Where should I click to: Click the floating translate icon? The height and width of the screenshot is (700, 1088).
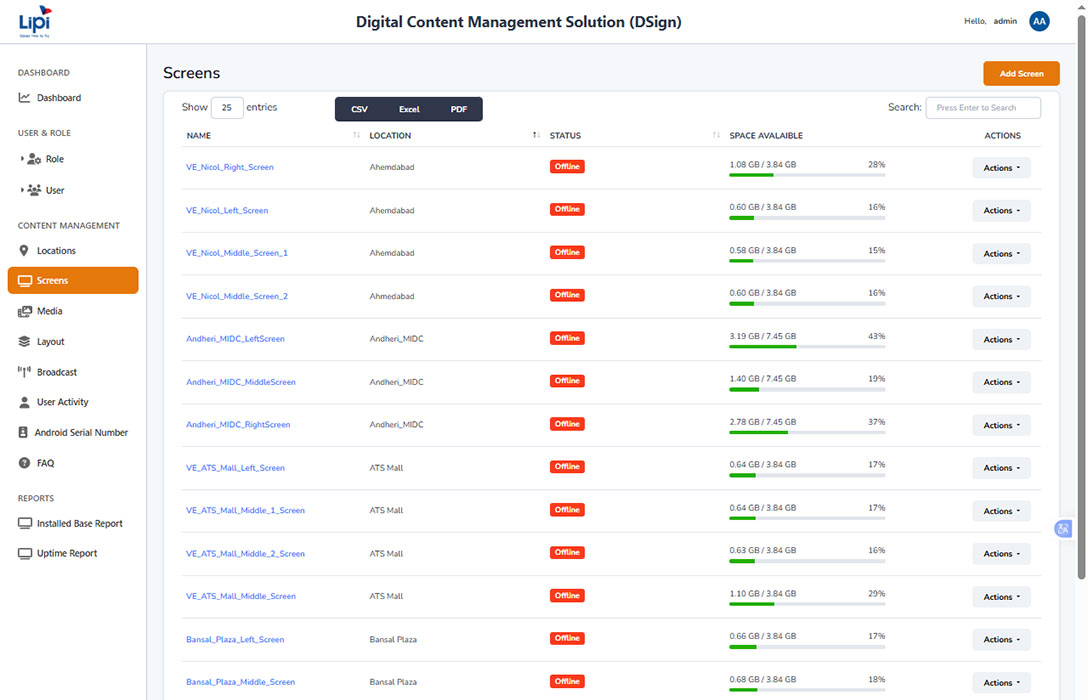[1063, 529]
